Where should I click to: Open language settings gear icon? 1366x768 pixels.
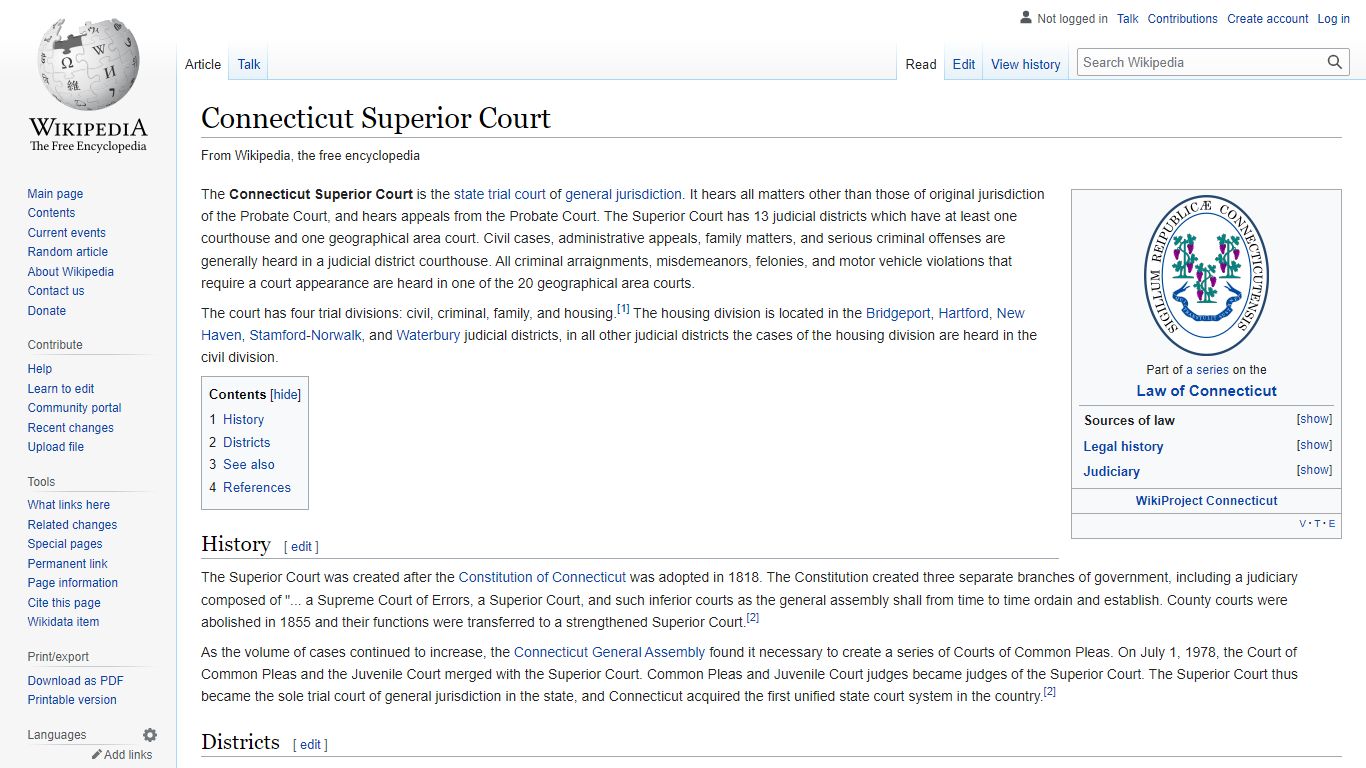click(150, 735)
